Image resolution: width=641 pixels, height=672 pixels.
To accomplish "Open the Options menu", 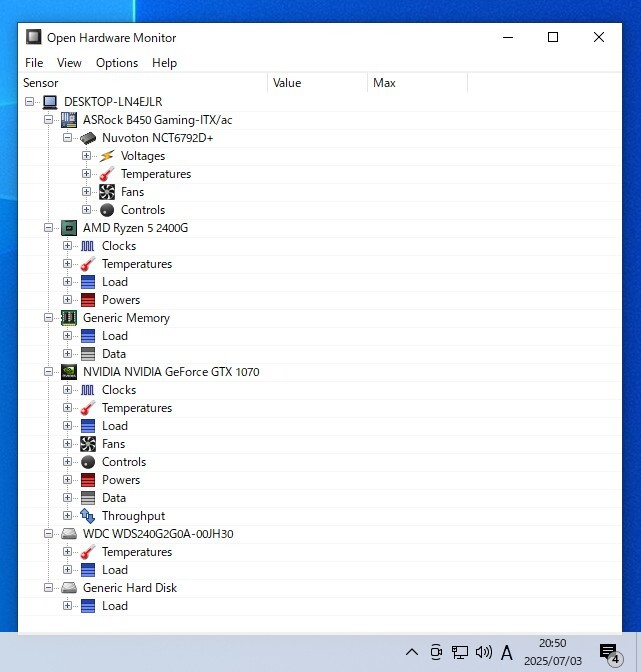I will 117,63.
